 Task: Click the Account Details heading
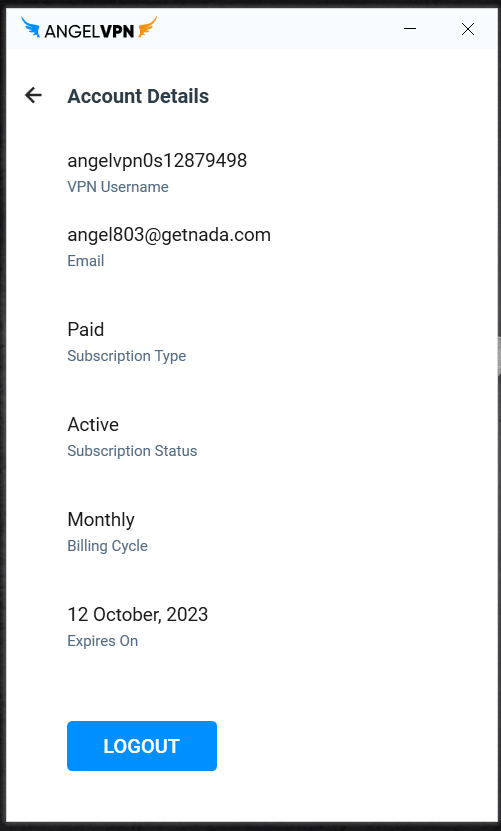coord(138,96)
